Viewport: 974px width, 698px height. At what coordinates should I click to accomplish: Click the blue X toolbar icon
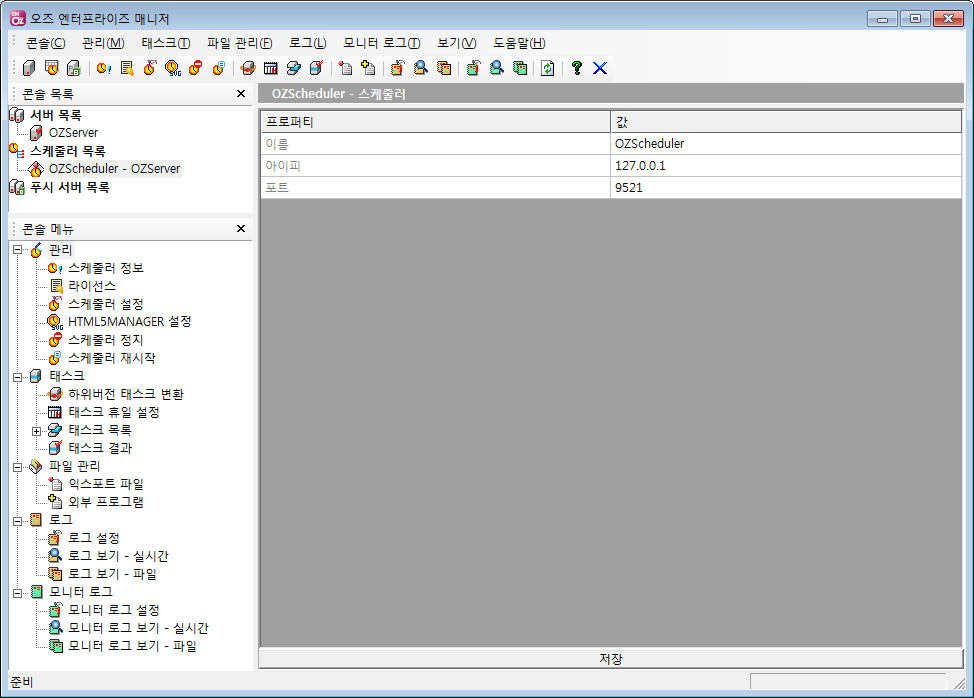(x=600, y=68)
